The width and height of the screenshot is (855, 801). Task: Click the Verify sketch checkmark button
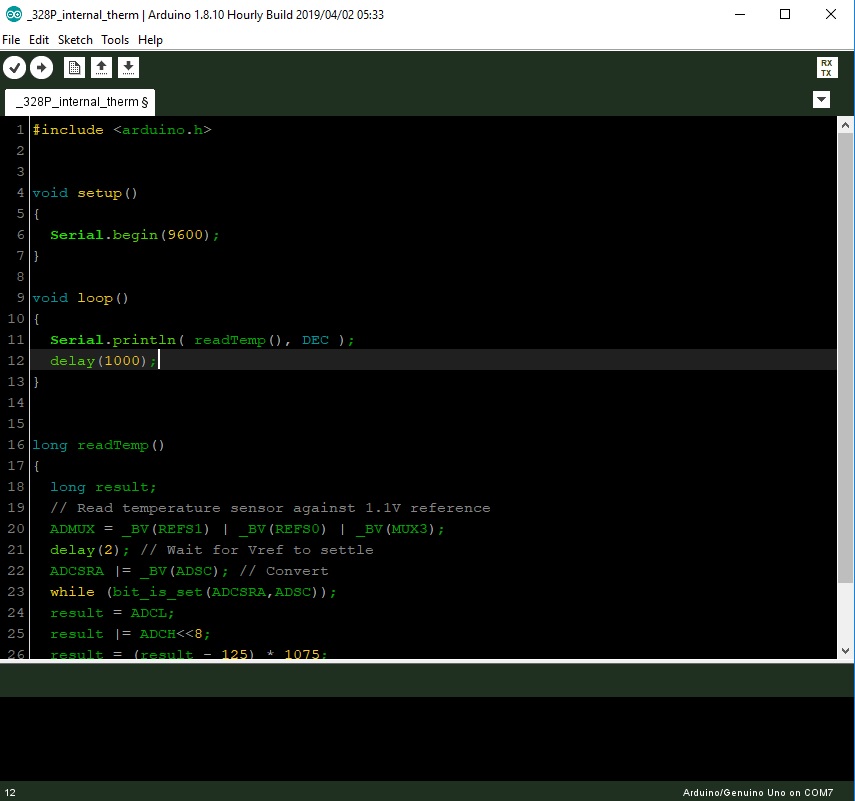(15, 68)
